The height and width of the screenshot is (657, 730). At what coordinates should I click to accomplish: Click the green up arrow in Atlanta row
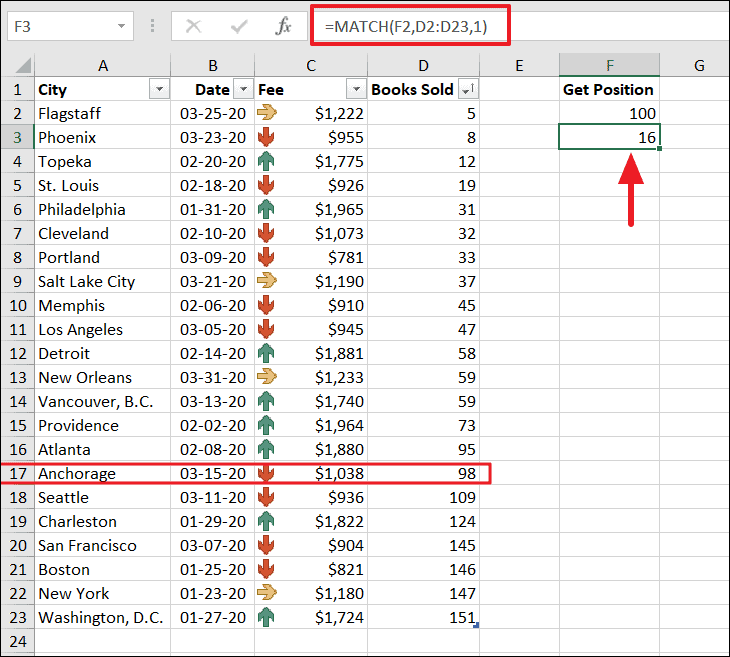click(x=266, y=449)
